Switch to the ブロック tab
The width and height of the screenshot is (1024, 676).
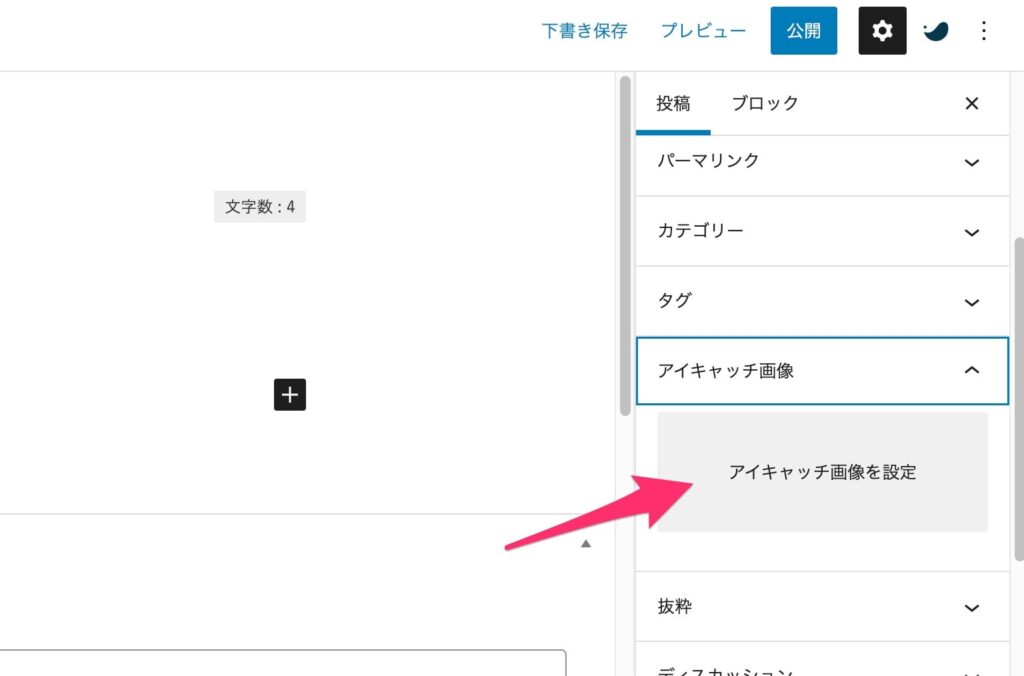(x=765, y=103)
